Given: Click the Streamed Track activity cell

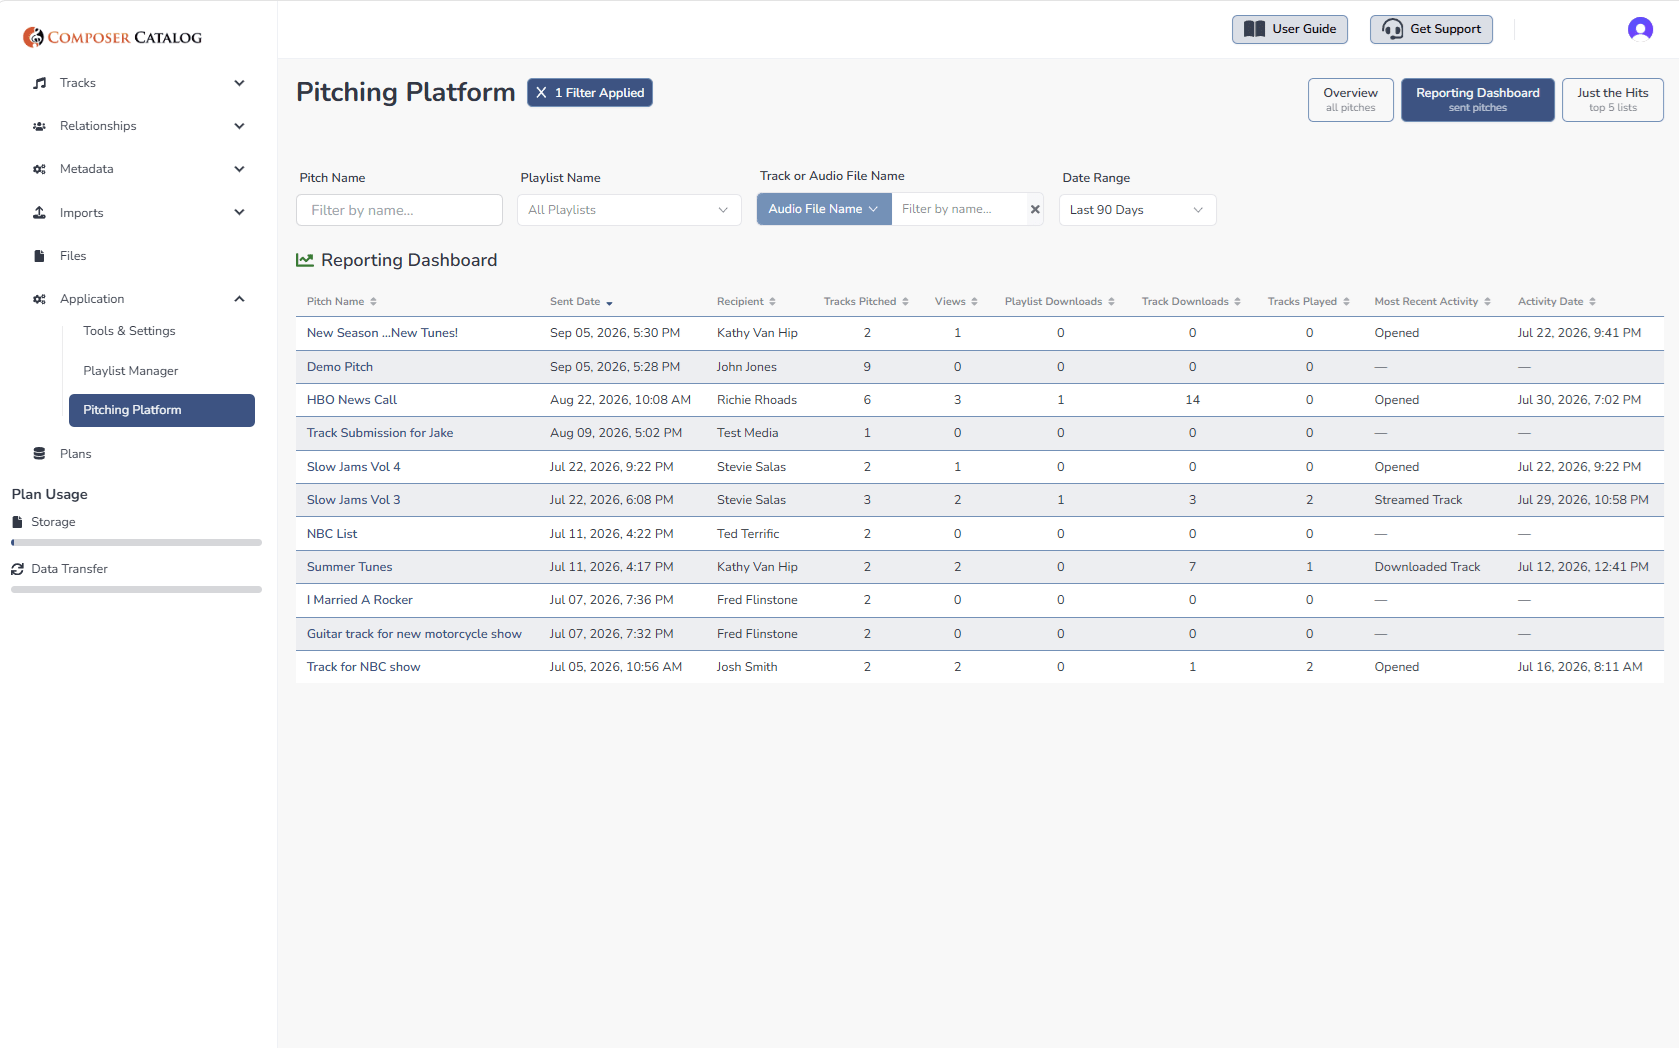Looking at the screenshot, I should click(1417, 500).
